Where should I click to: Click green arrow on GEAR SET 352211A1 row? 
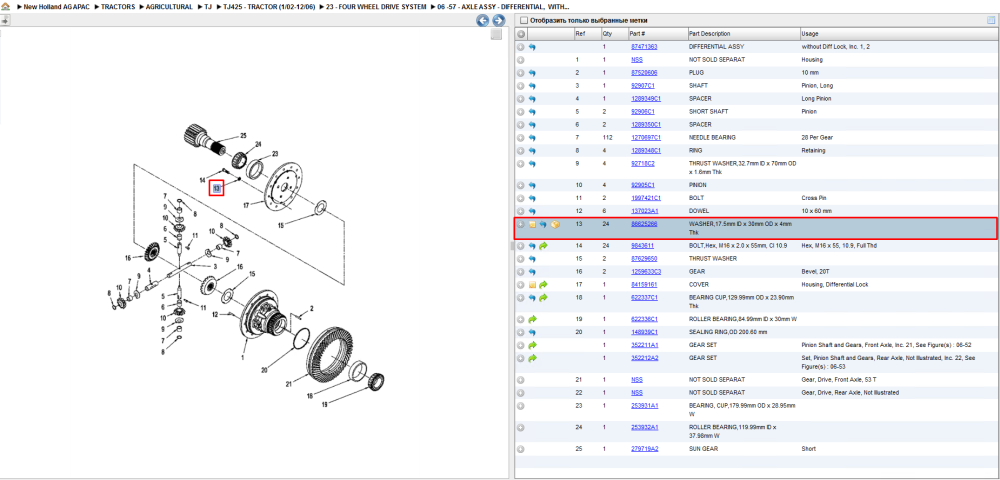pyautogui.click(x=533, y=345)
